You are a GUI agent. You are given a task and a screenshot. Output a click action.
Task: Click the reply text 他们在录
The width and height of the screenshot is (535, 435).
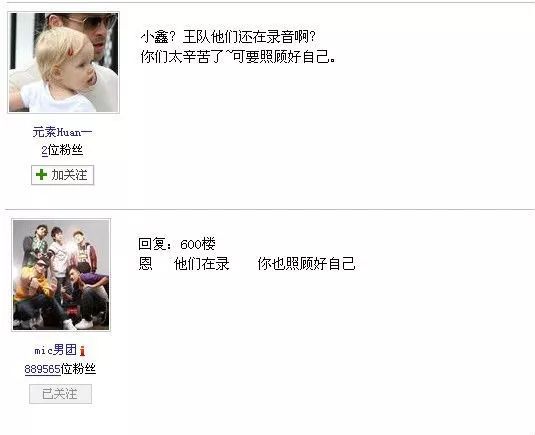202,264
